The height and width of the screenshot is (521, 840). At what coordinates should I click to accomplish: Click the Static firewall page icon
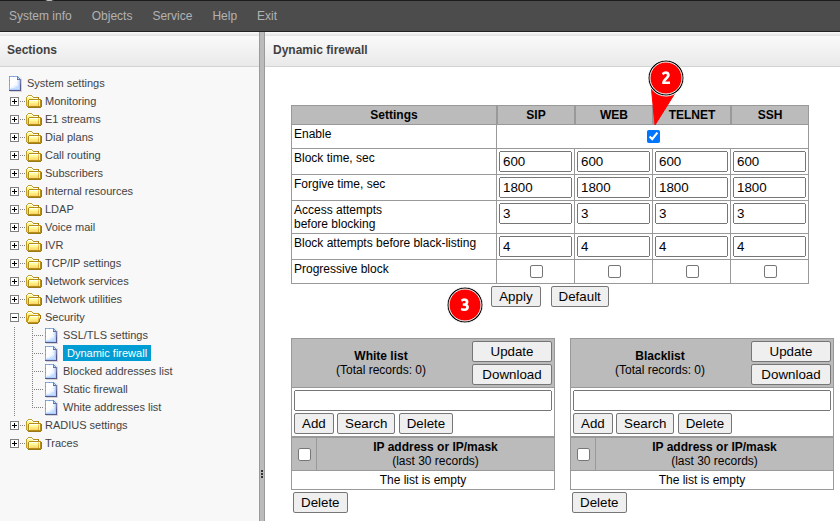(51, 389)
